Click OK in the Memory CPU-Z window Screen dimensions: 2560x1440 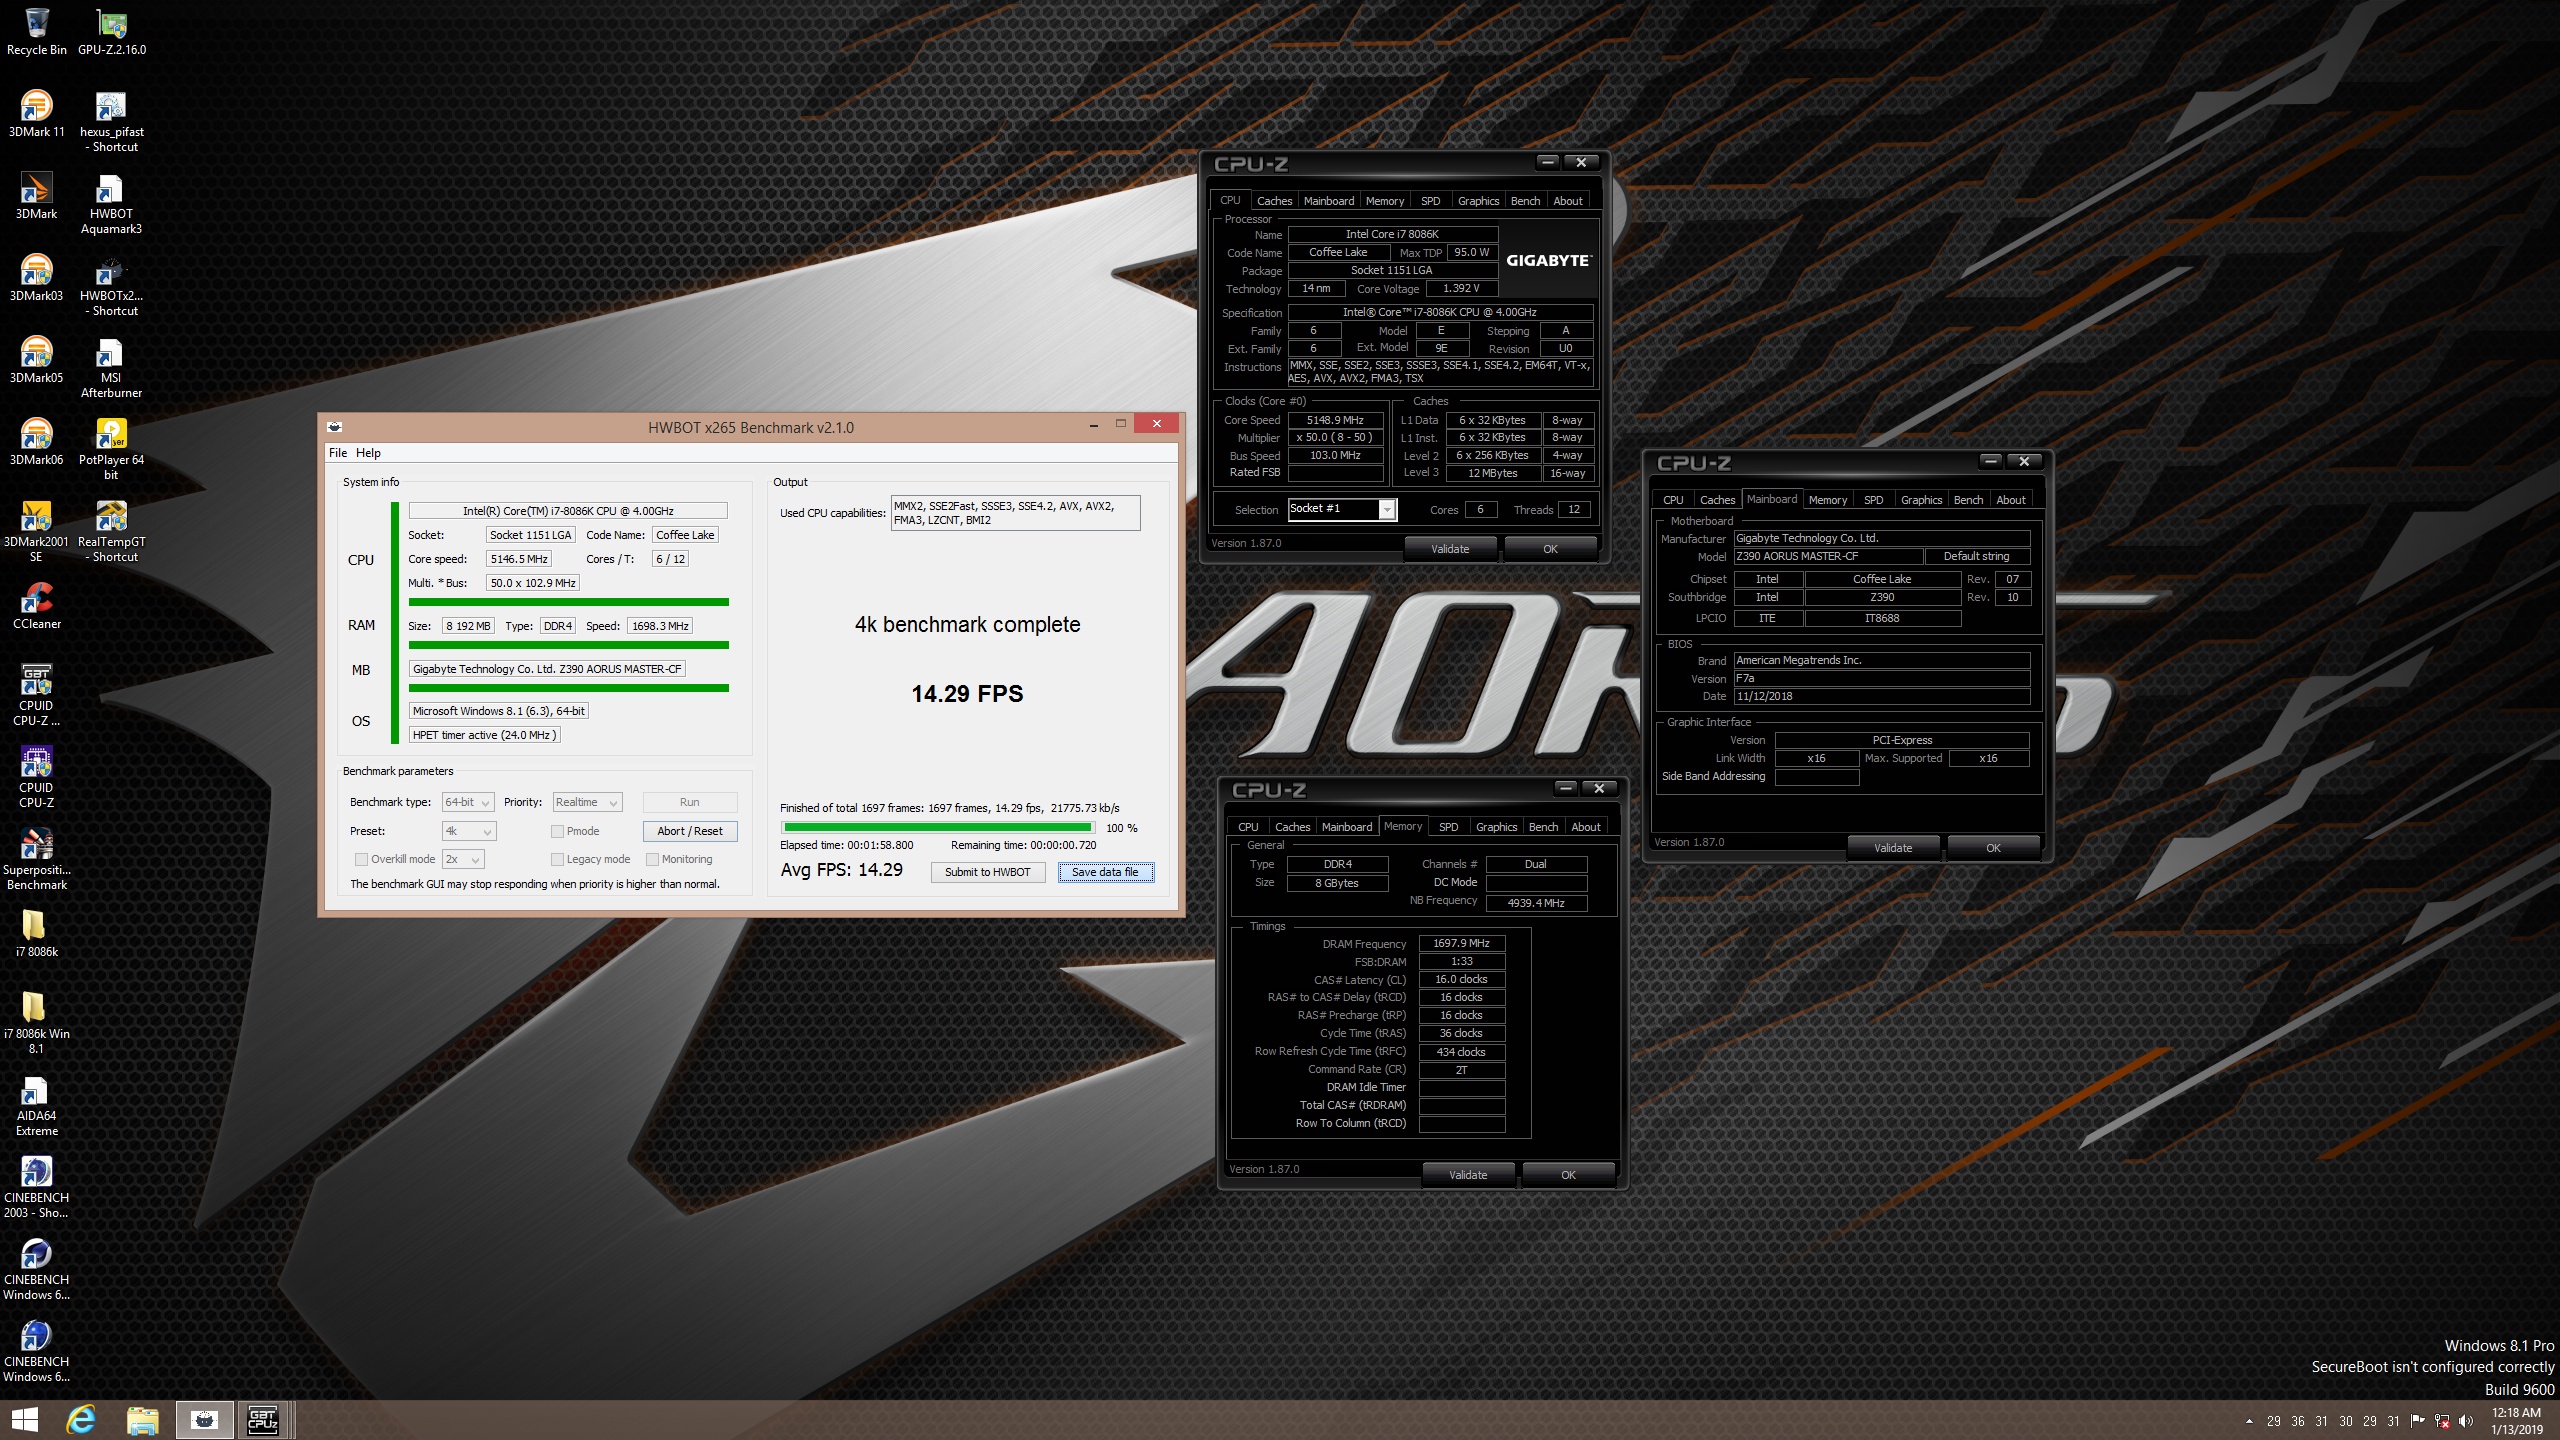tap(1568, 1175)
